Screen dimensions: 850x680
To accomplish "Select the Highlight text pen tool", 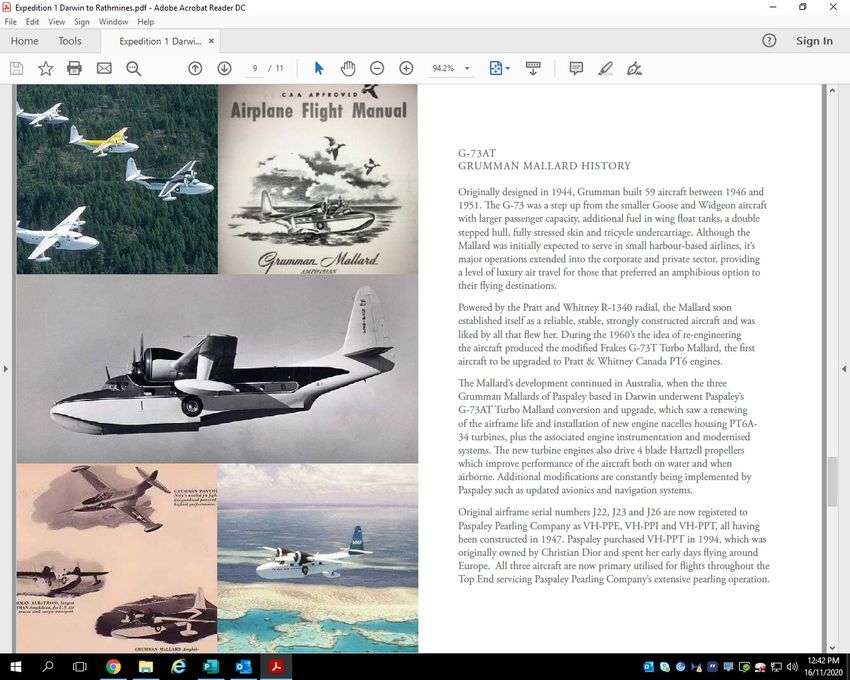I will (606, 68).
